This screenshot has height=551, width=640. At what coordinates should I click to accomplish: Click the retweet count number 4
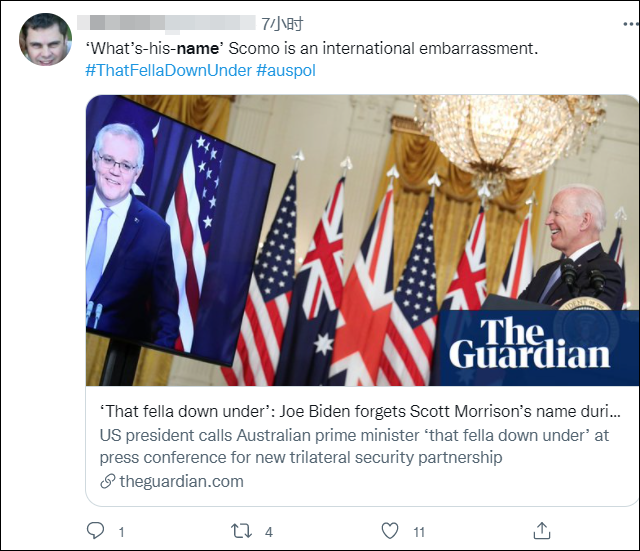tap(269, 532)
